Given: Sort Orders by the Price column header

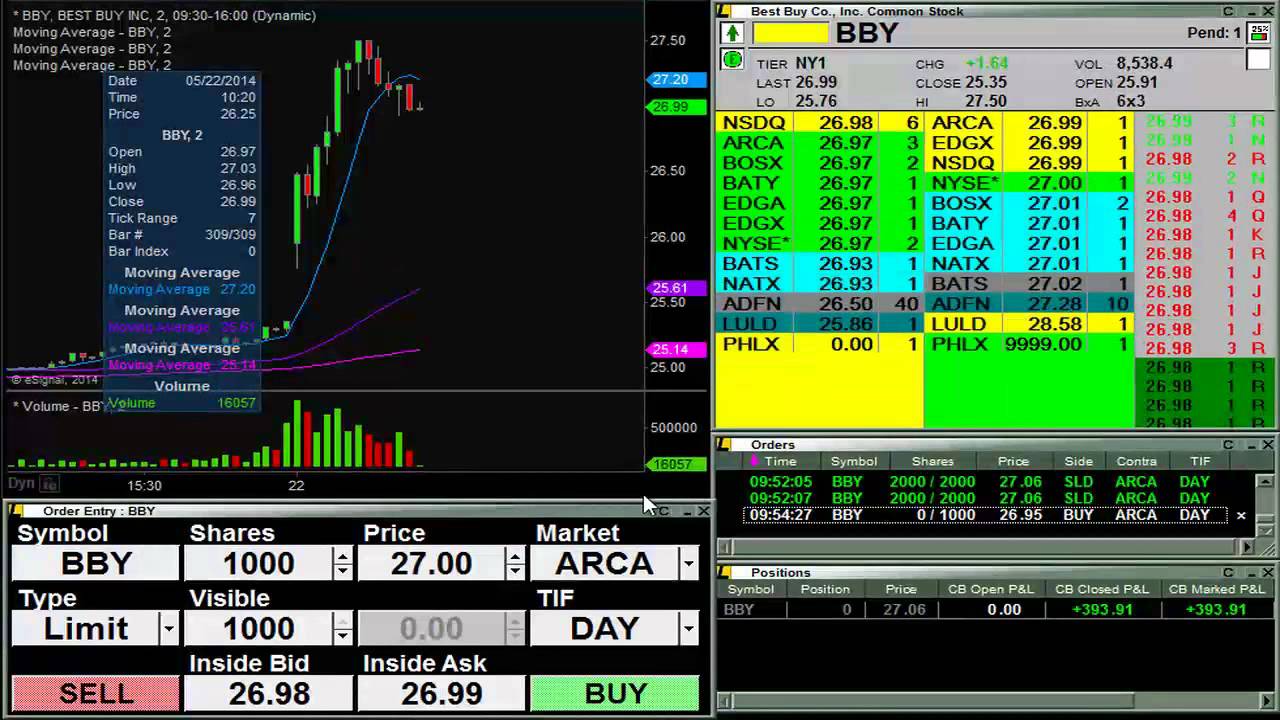Looking at the screenshot, I should pyautogui.click(x=1013, y=461).
